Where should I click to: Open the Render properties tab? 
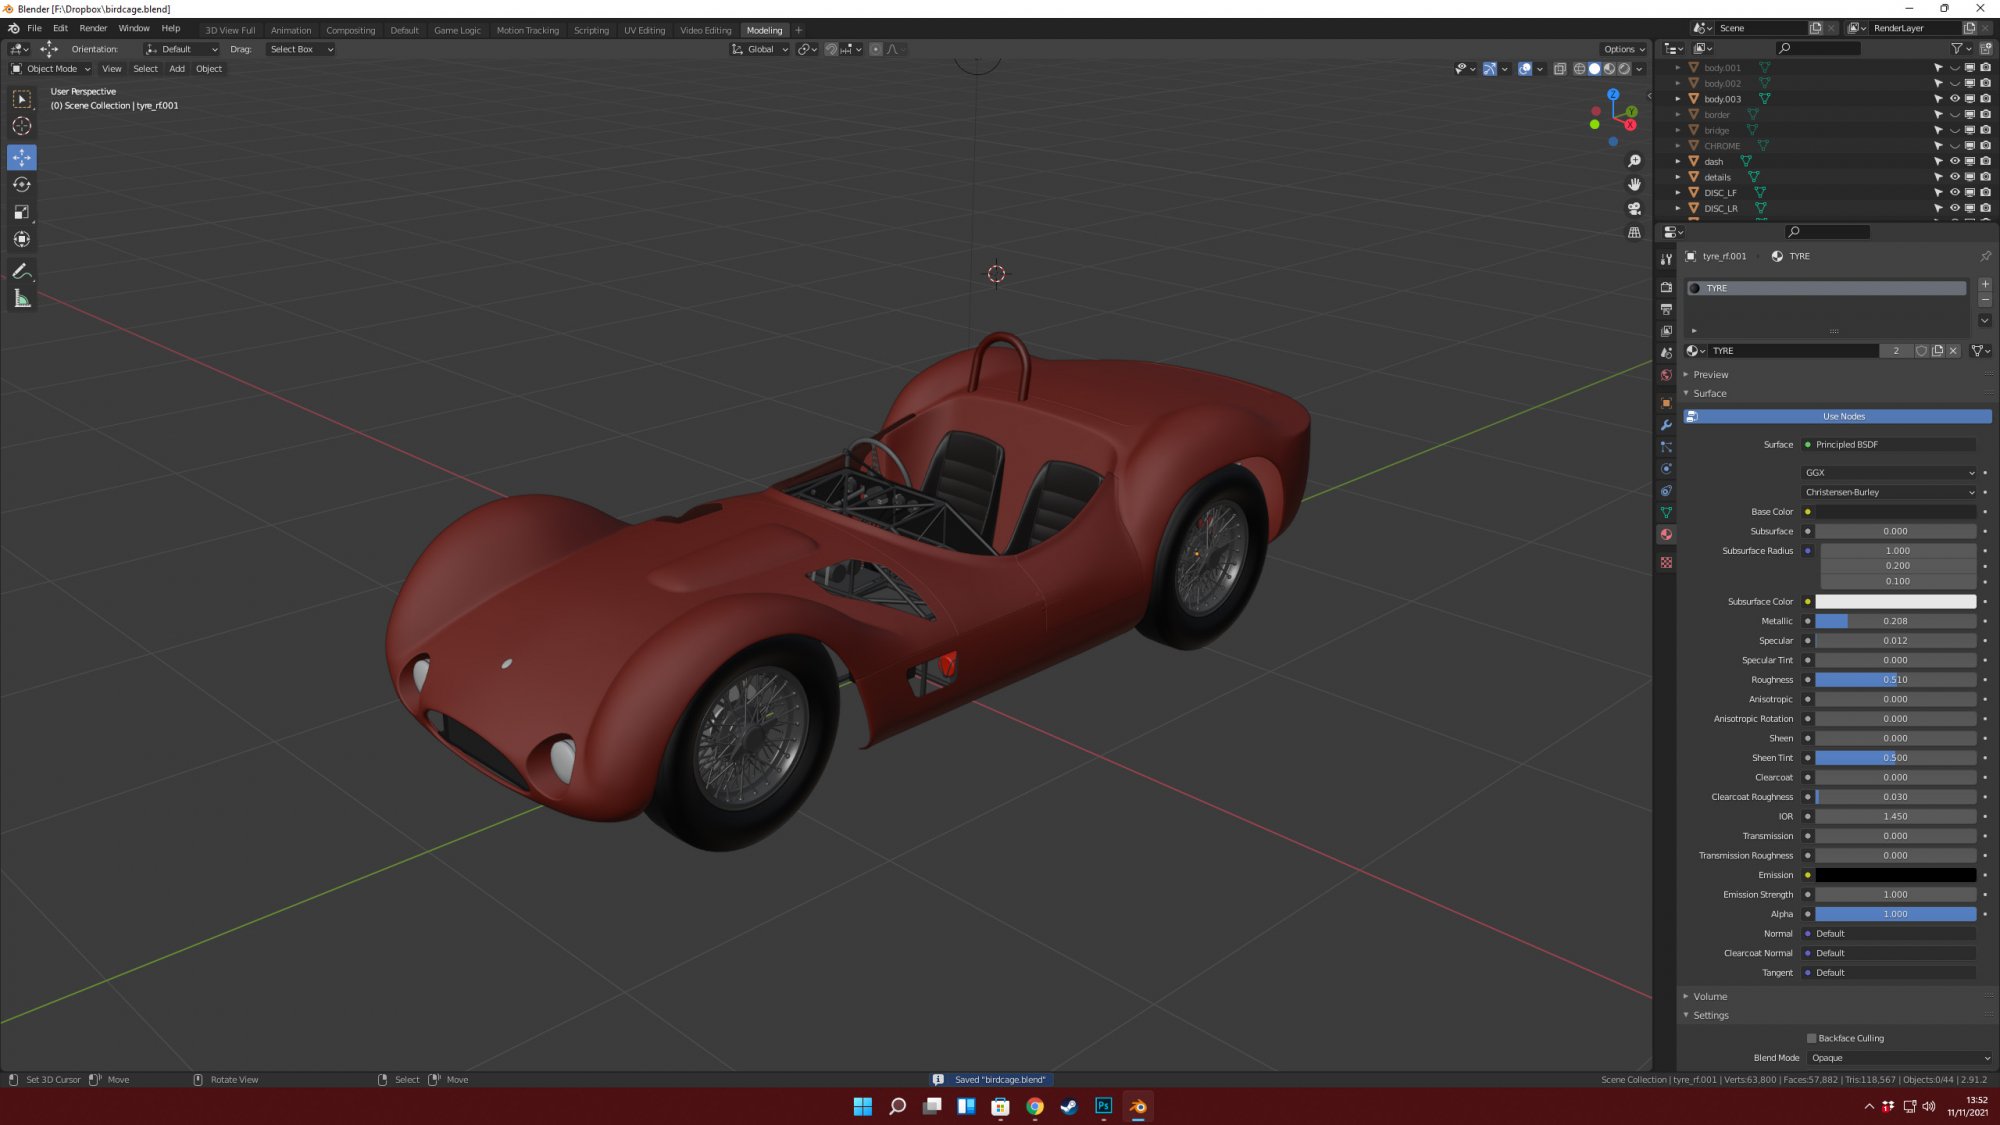click(x=1666, y=287)
